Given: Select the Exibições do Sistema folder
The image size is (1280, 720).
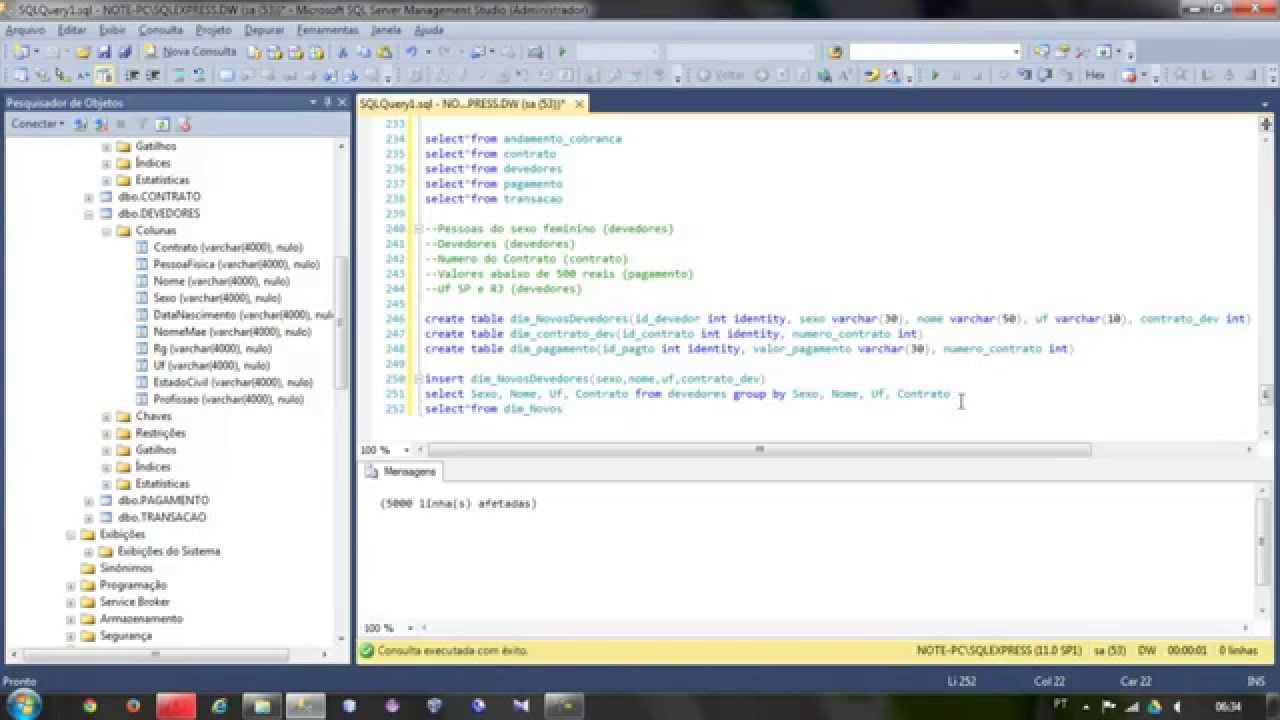Looking at the screenshot, I should pyautogui.click(x=169, y=551).
